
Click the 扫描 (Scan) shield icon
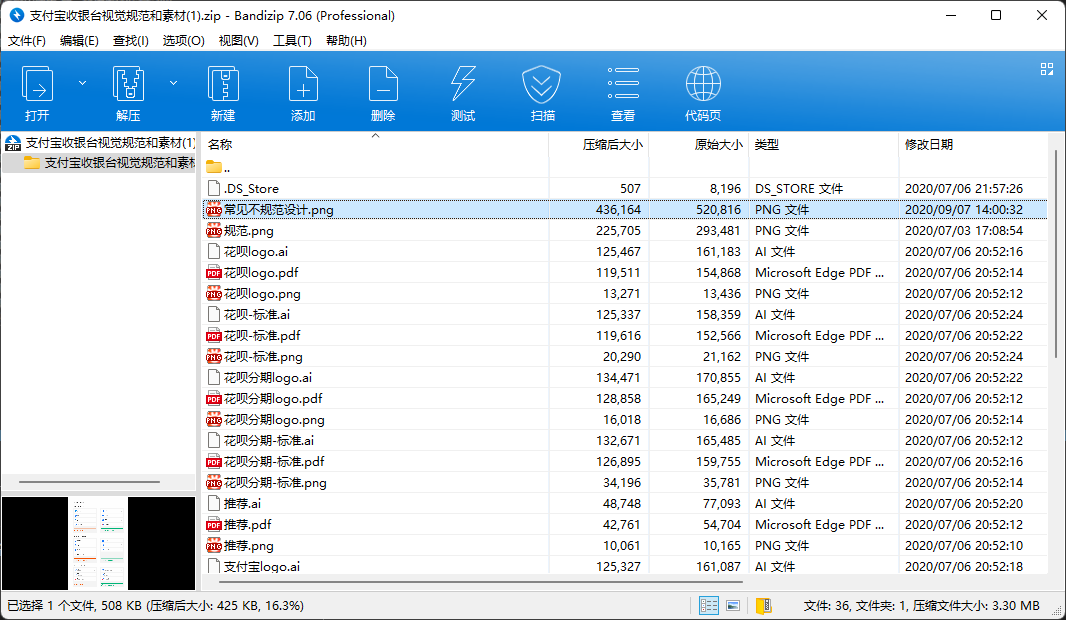[x=543, y=84]
